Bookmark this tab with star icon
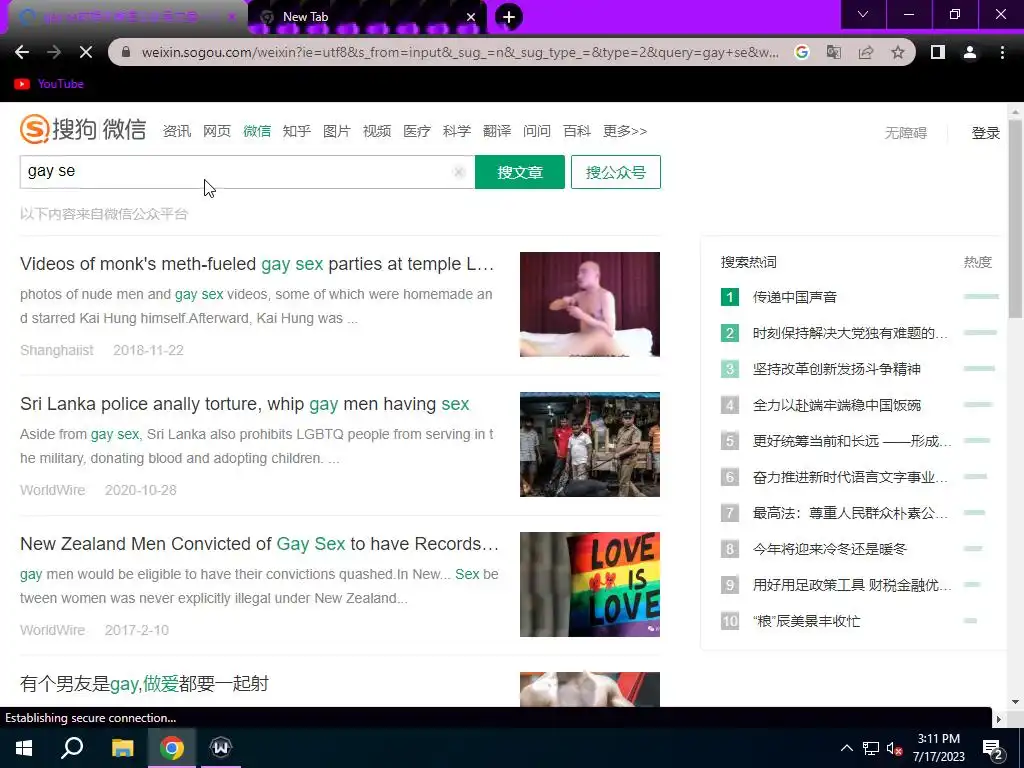This screenshot has width=1024, height=768. click(898, 52)
